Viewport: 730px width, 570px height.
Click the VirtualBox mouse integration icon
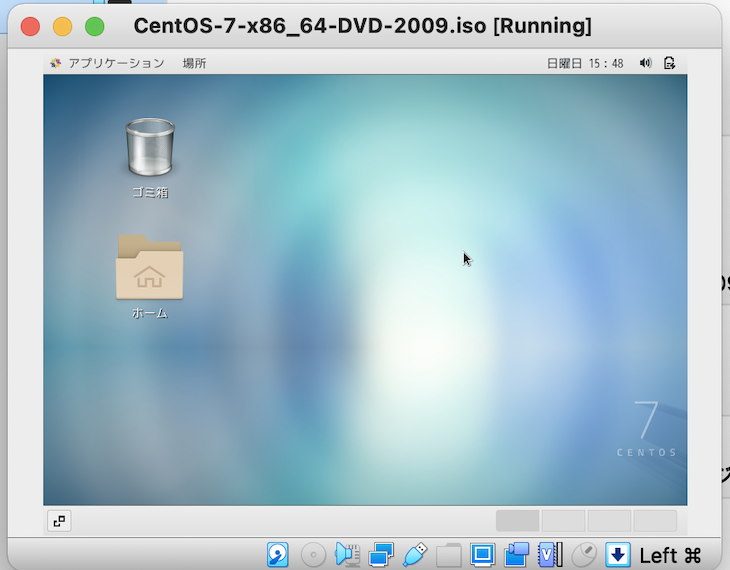point(584,555)
